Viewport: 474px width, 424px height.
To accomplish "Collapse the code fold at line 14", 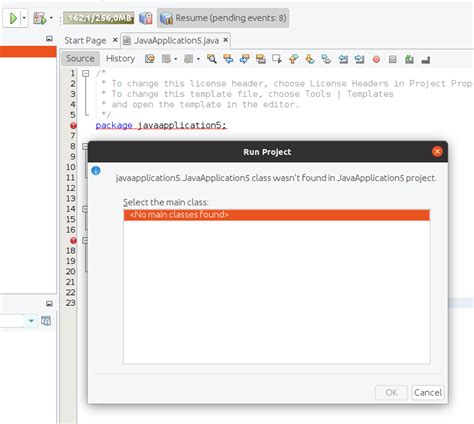I will (x=85, y=209).
